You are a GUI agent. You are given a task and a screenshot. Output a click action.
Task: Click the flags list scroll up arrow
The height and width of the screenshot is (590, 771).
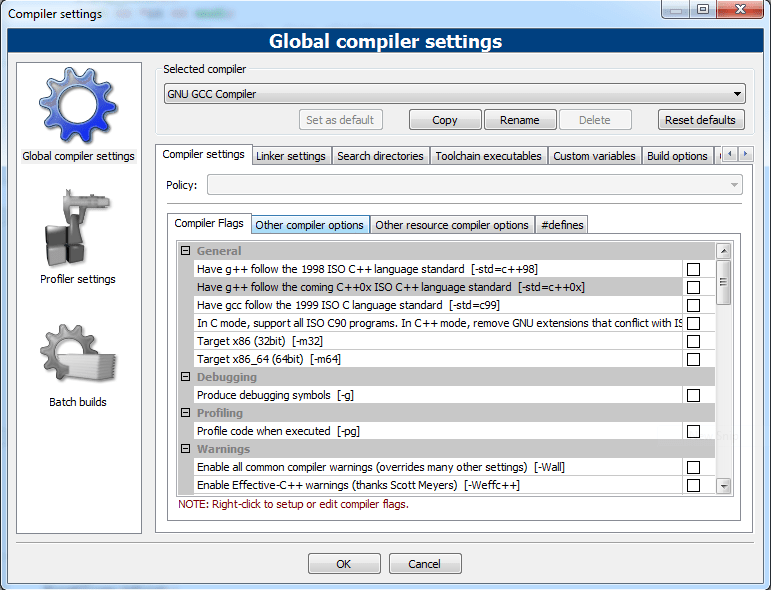coord(723,251)
